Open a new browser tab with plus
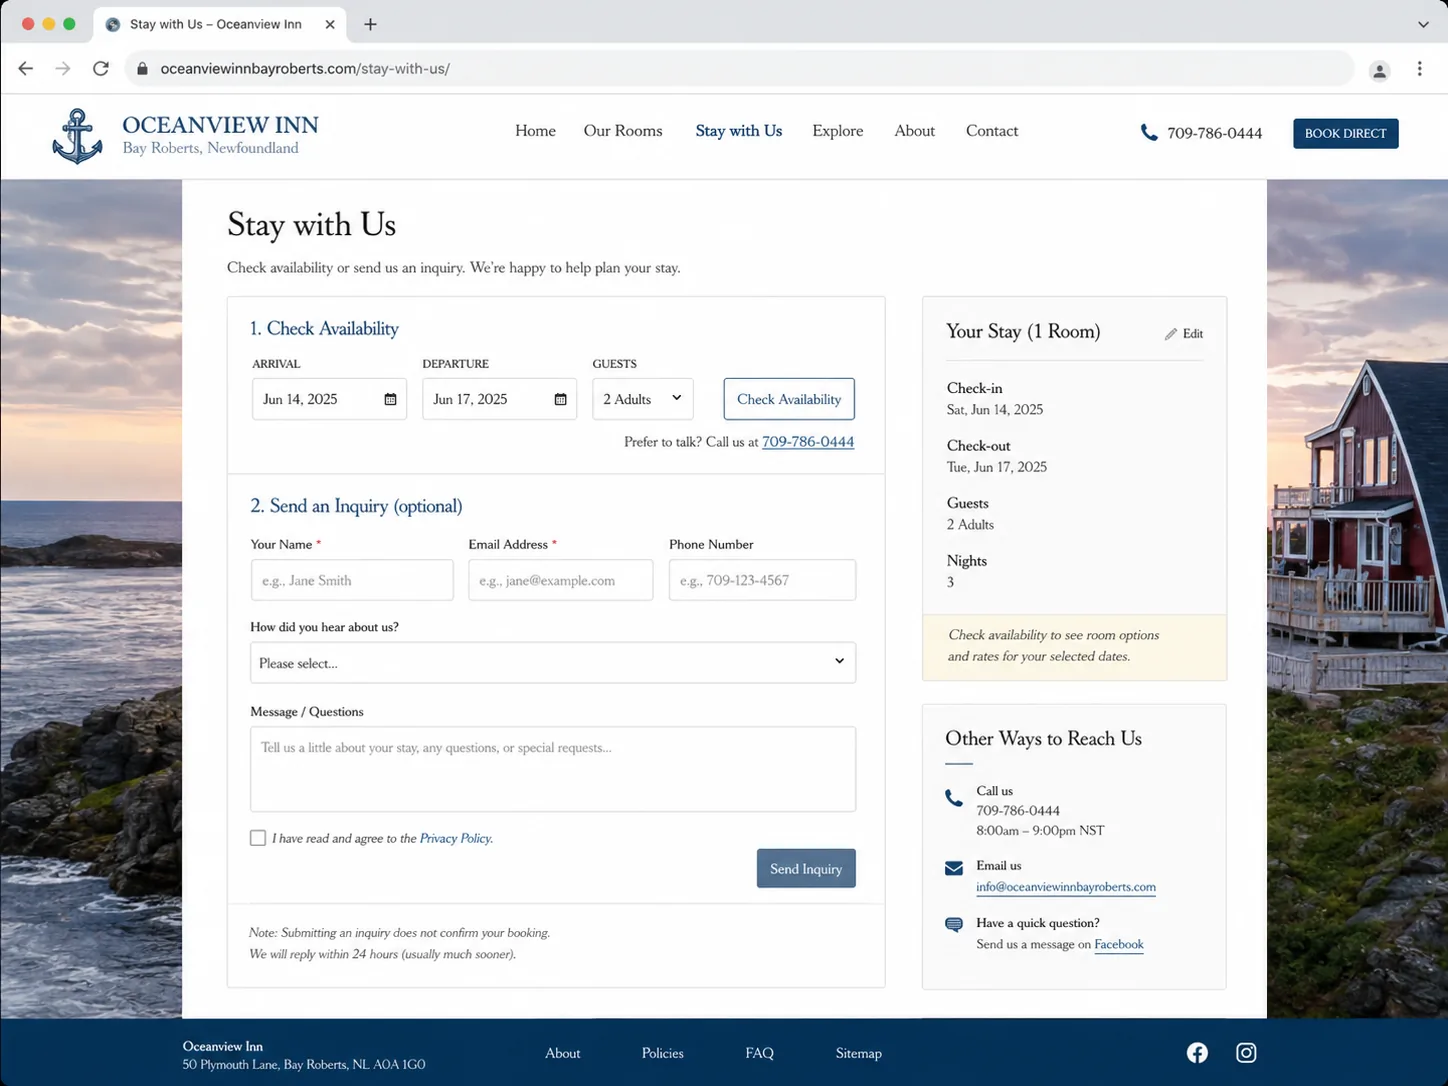Screen dimensions: 1448x1086 (370, 24)
